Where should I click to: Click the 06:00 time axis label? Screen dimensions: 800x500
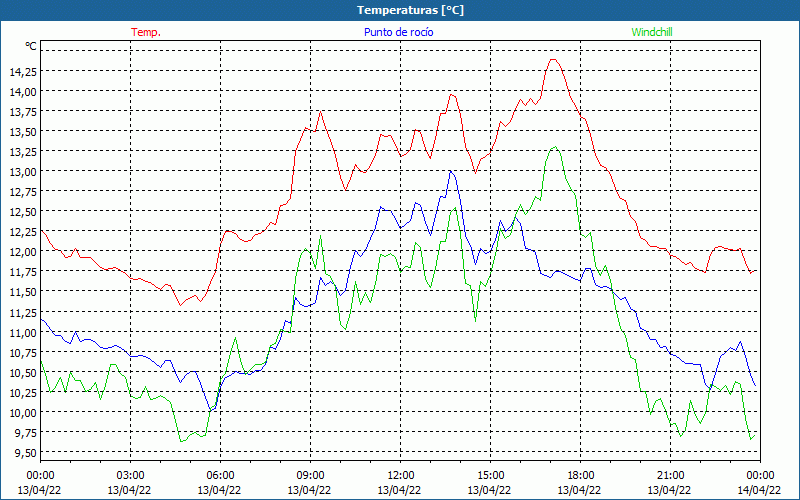coord(220,476)
